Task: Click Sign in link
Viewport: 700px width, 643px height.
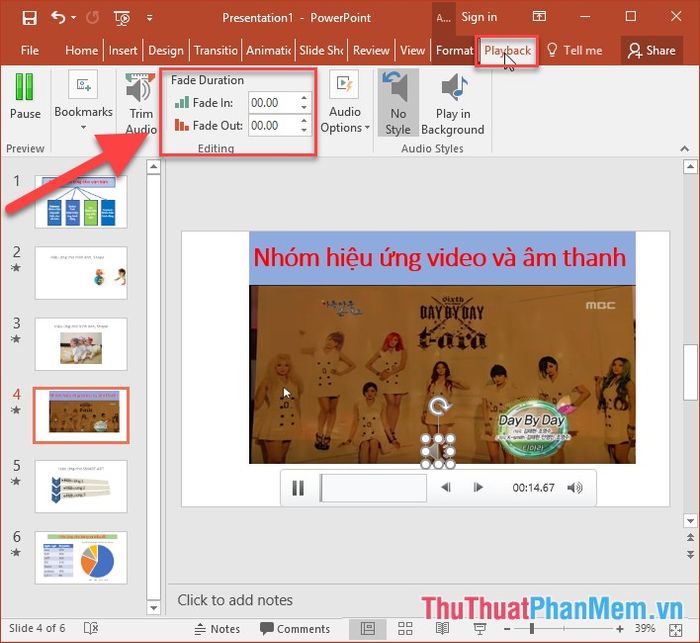Action: click(x=479, y=17)
